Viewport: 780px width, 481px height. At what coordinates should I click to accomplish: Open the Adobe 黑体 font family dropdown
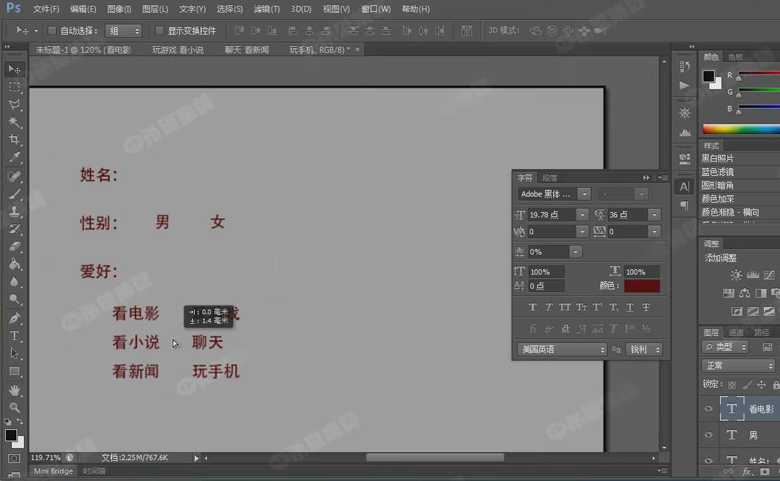[x=584, y=194]
